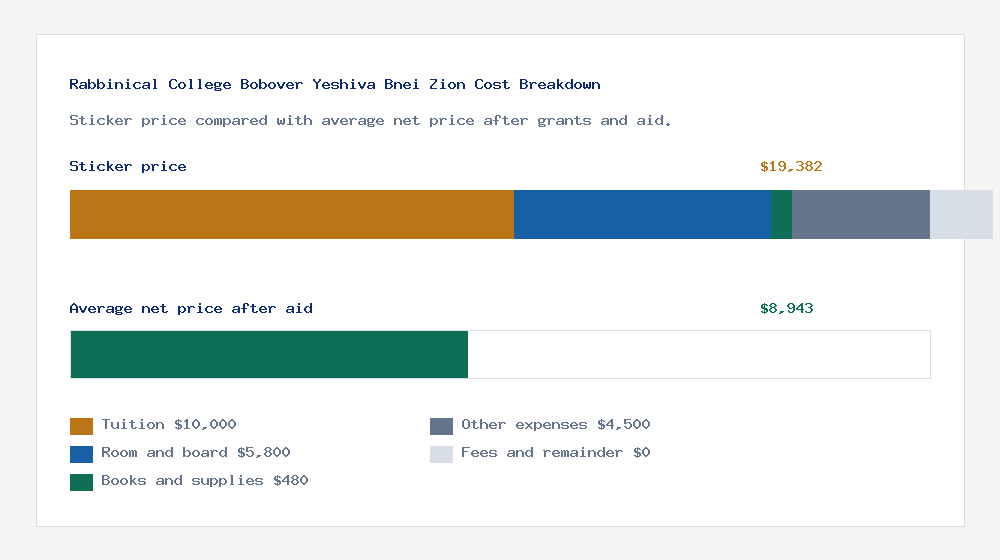Select the thin green books segment
This screenshot has height=560, width=1000.
(781, 214)
